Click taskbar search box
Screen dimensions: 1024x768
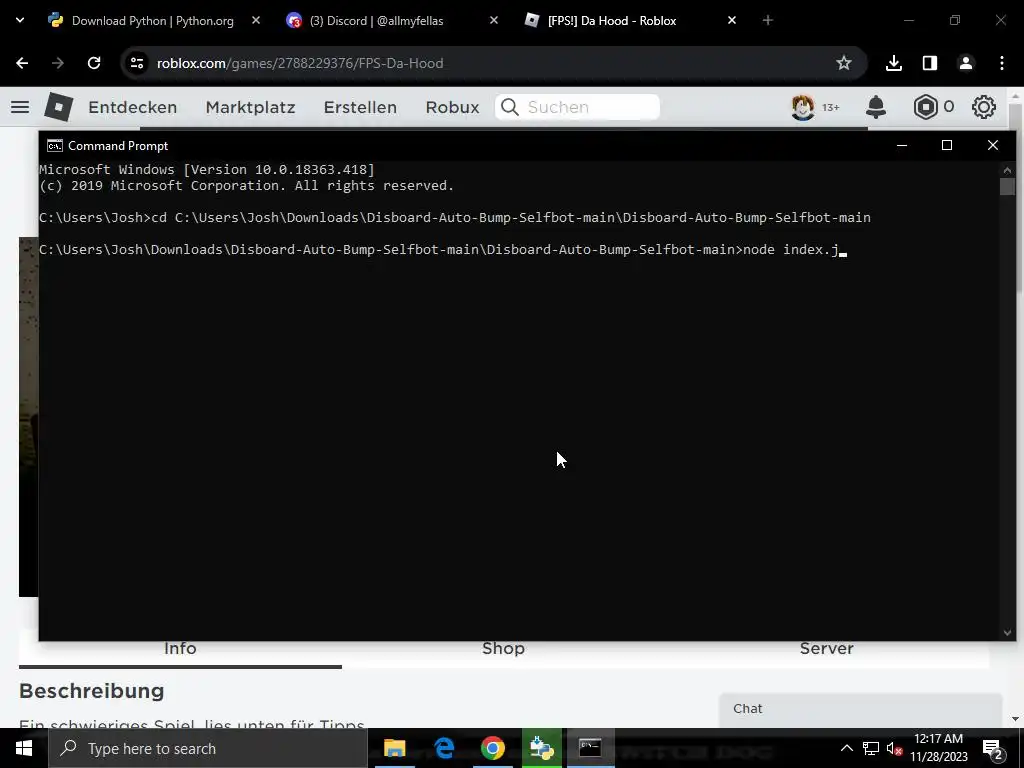coord(208,748)
